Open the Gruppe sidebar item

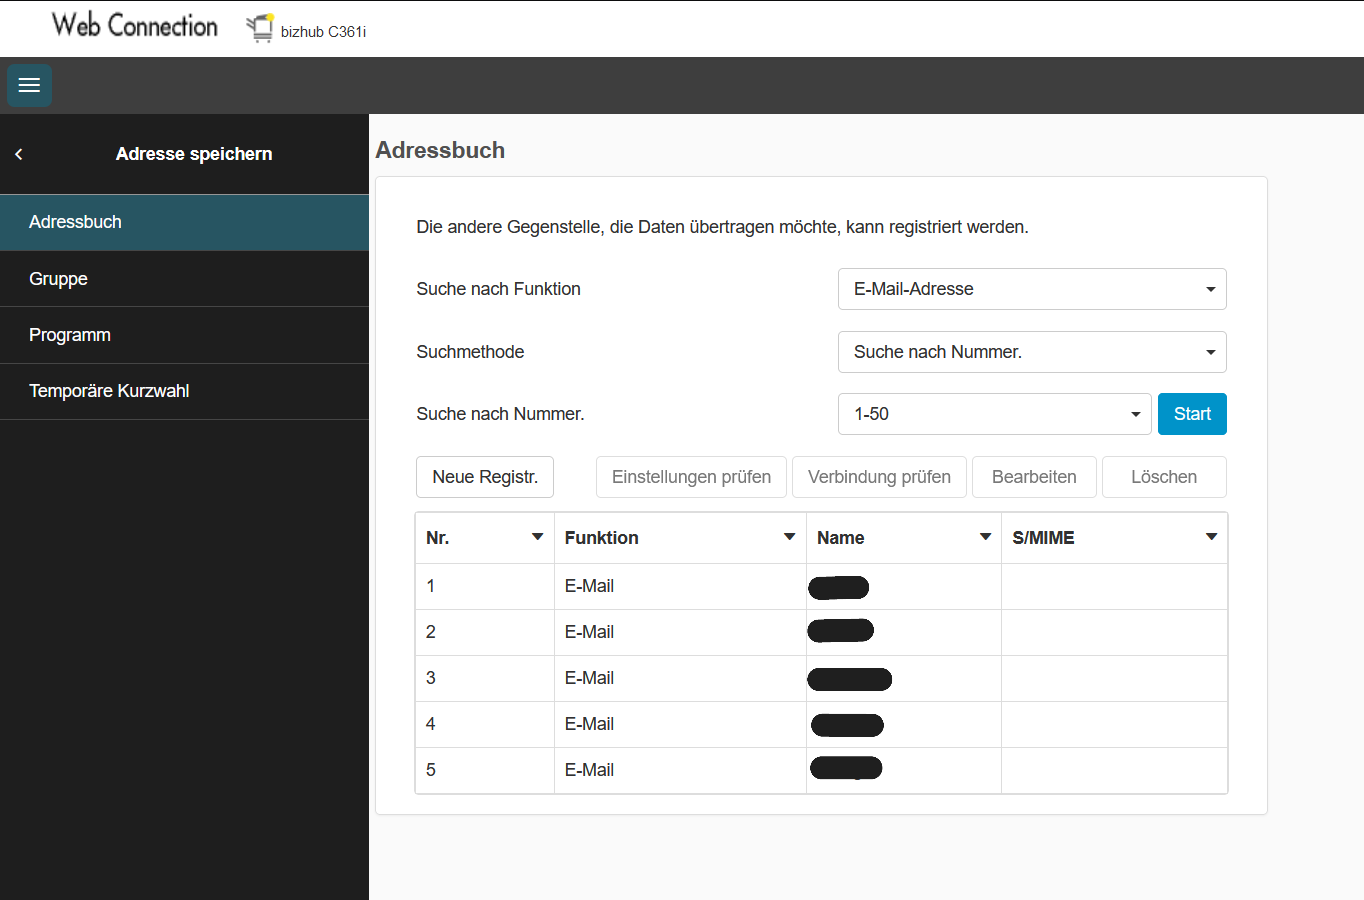(184, 279)
